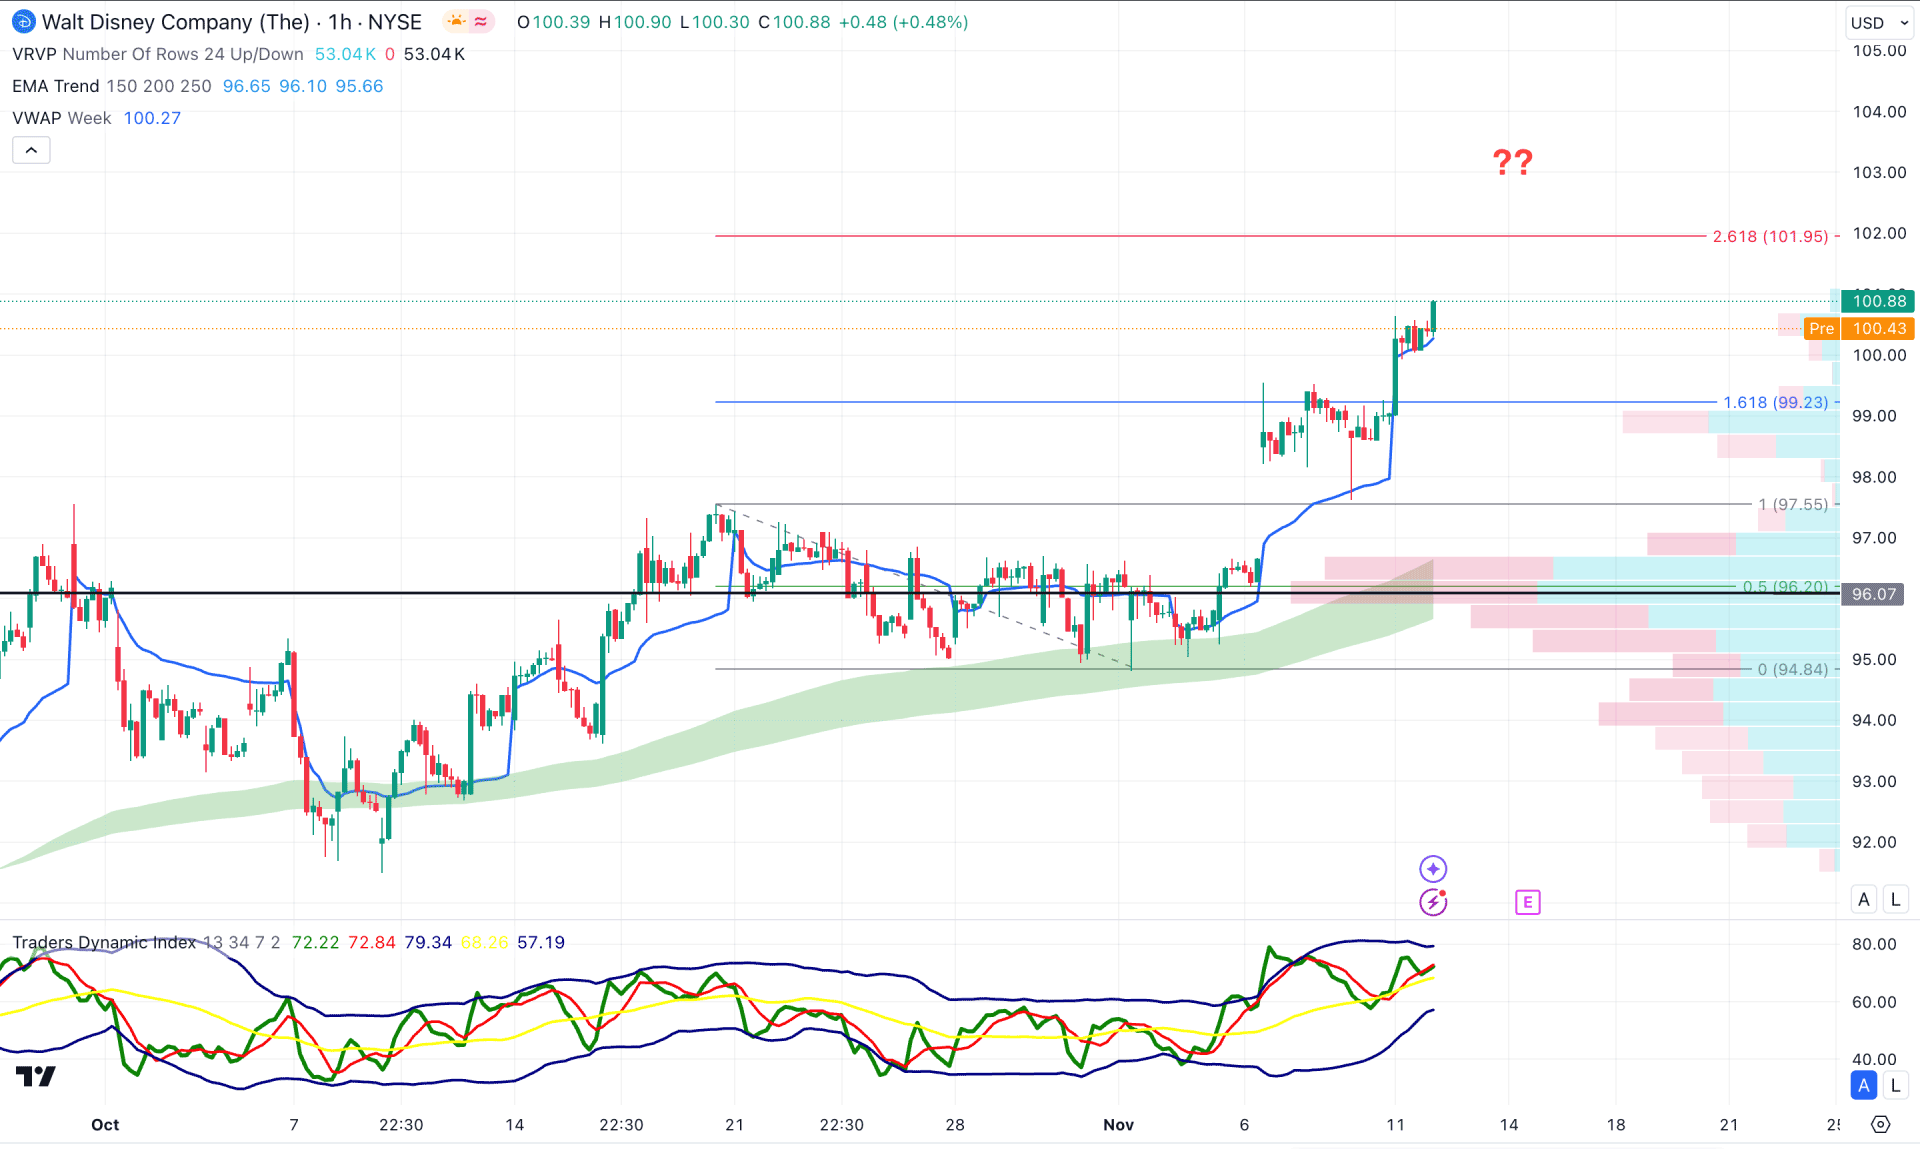Click the TDI value 79.34
Image resolution: width=1920 pixels, height=1149 pixels.
pyautogui.click(x=428, y=942)
